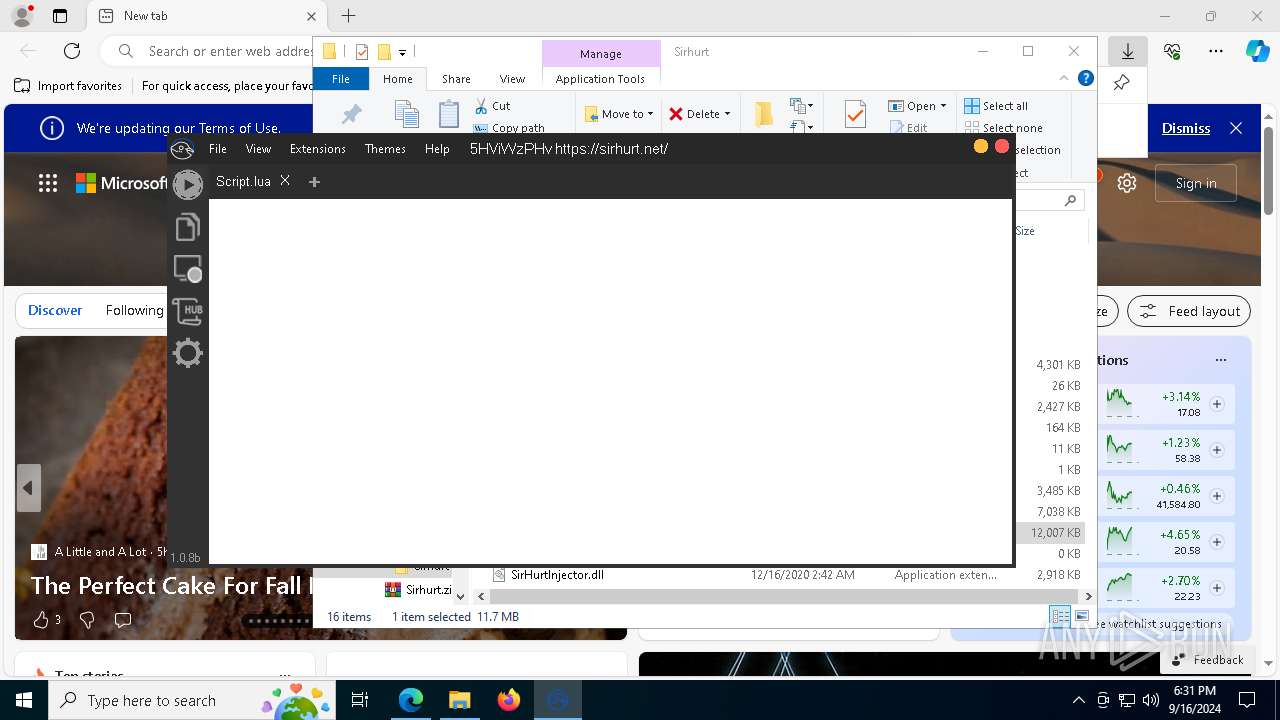Open SirHurt Themes menu
The image size is (1280, 720).
coord(385,149)
